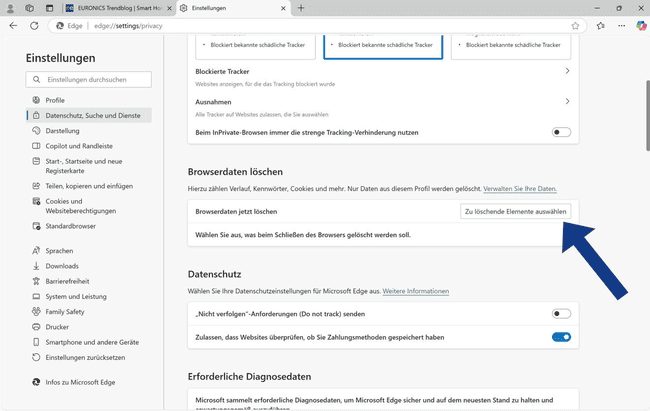Open Darstellung settings

tap(89, 131)
